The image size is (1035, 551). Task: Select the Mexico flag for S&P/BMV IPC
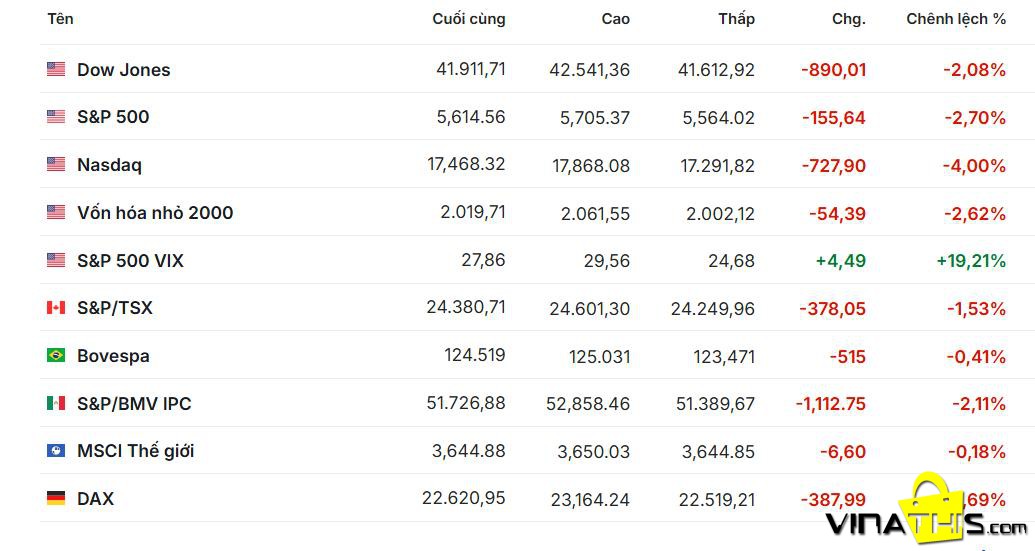pos(56,403)
